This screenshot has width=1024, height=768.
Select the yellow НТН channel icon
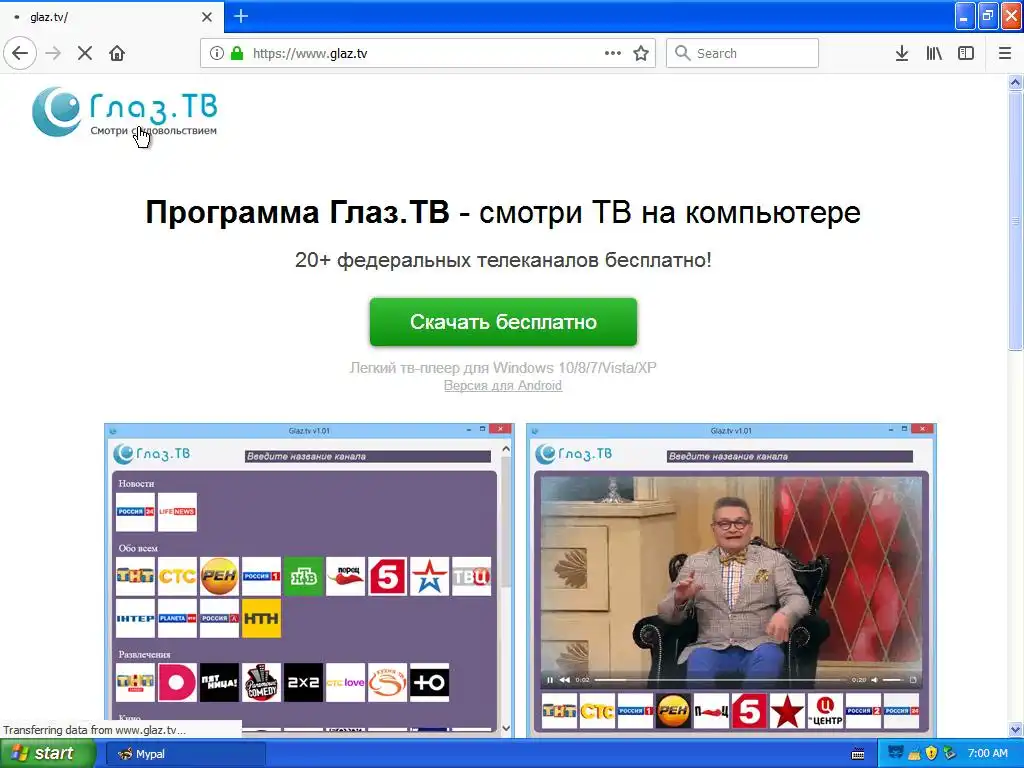point(261,618)
